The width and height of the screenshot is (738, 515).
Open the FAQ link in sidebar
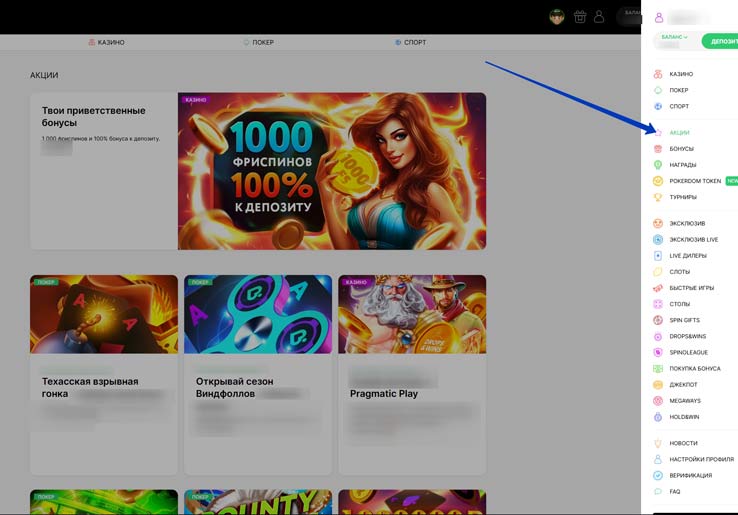pos(675,492)
